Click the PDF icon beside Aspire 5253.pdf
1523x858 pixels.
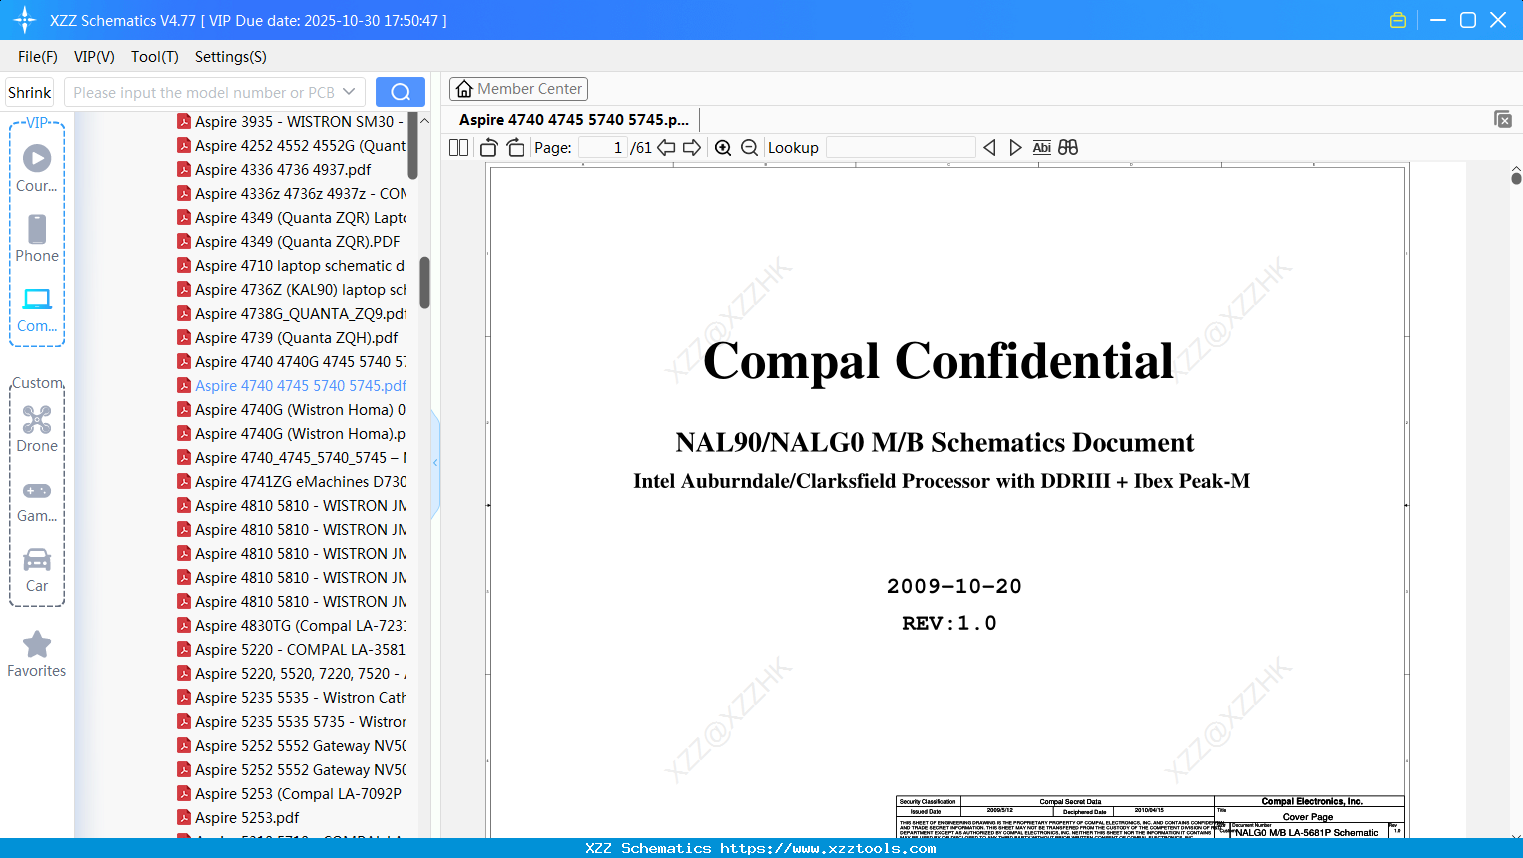click(x=184, y=817)
